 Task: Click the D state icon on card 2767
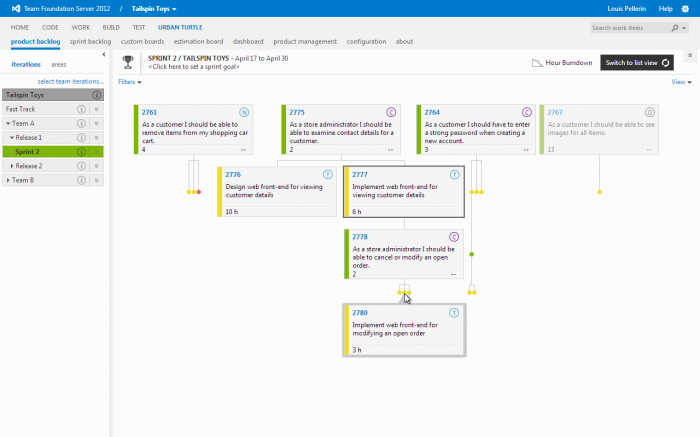650,112
